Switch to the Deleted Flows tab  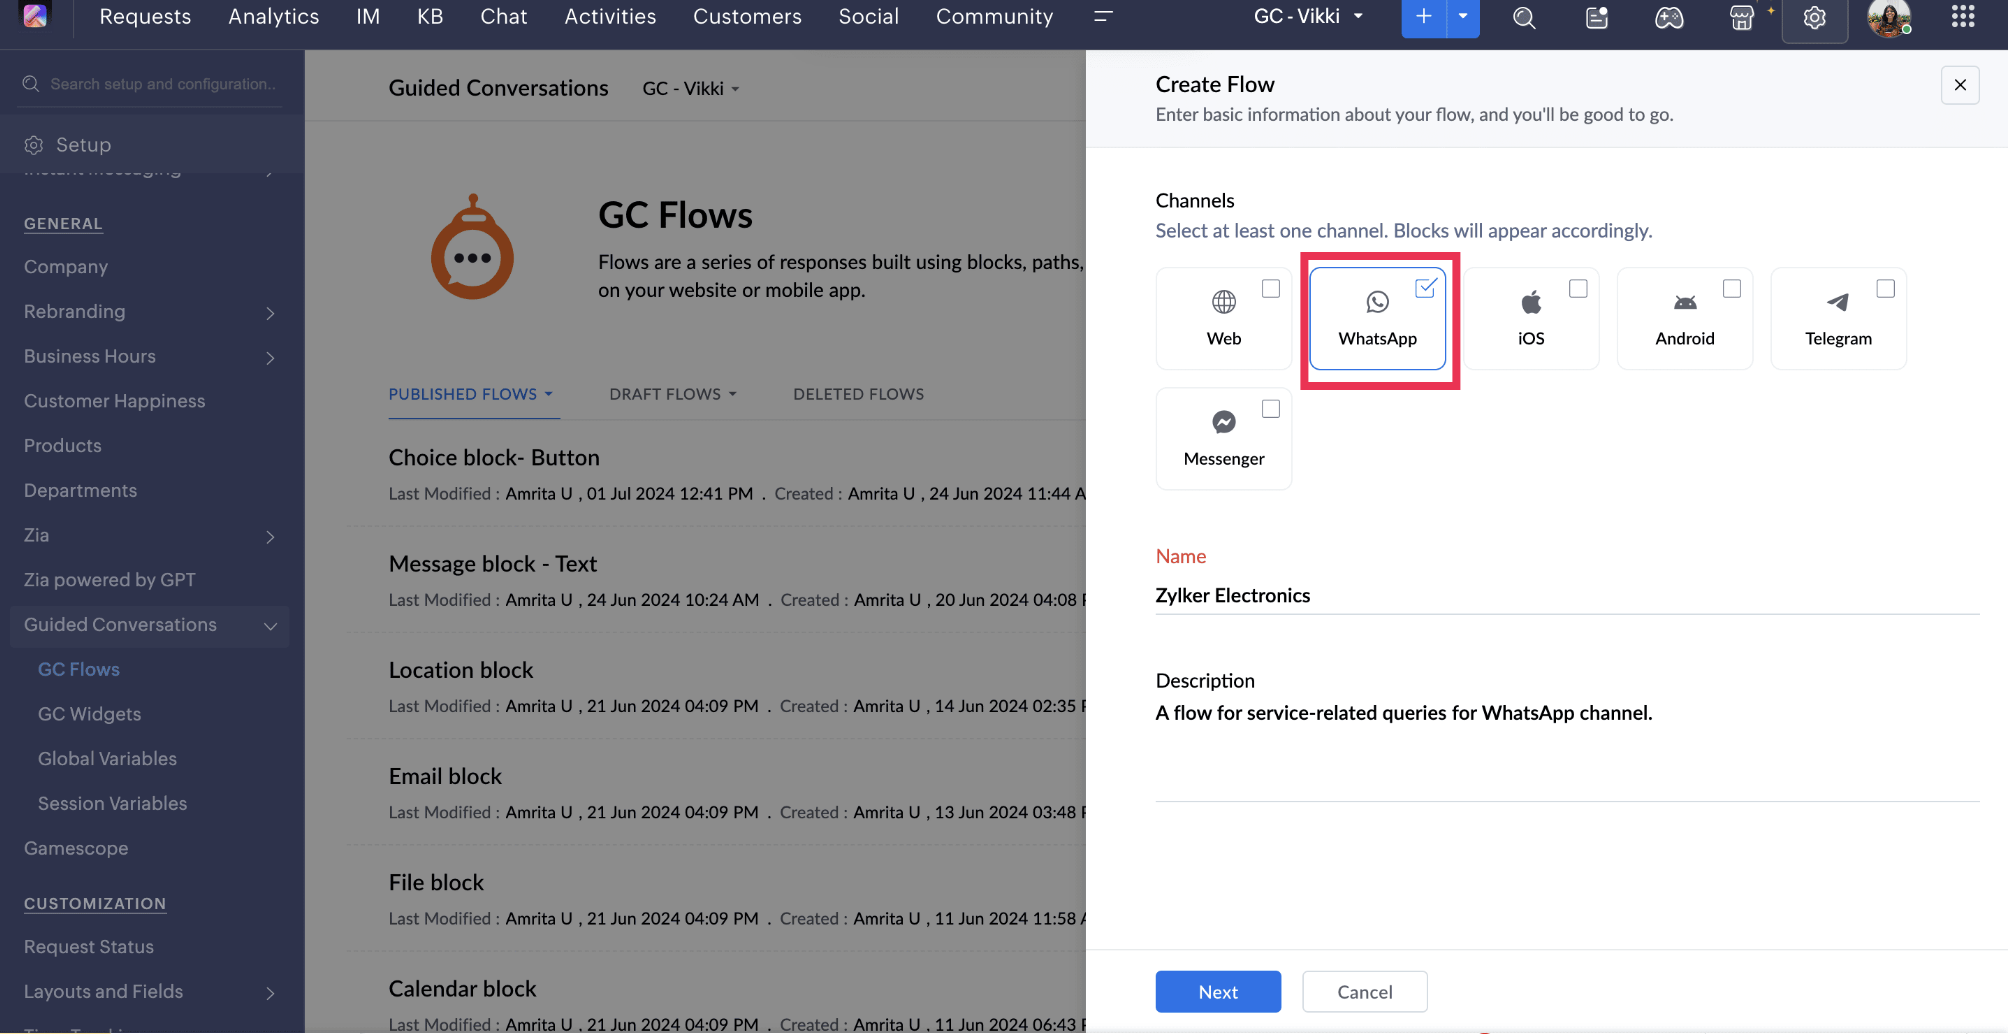(858, 394)
